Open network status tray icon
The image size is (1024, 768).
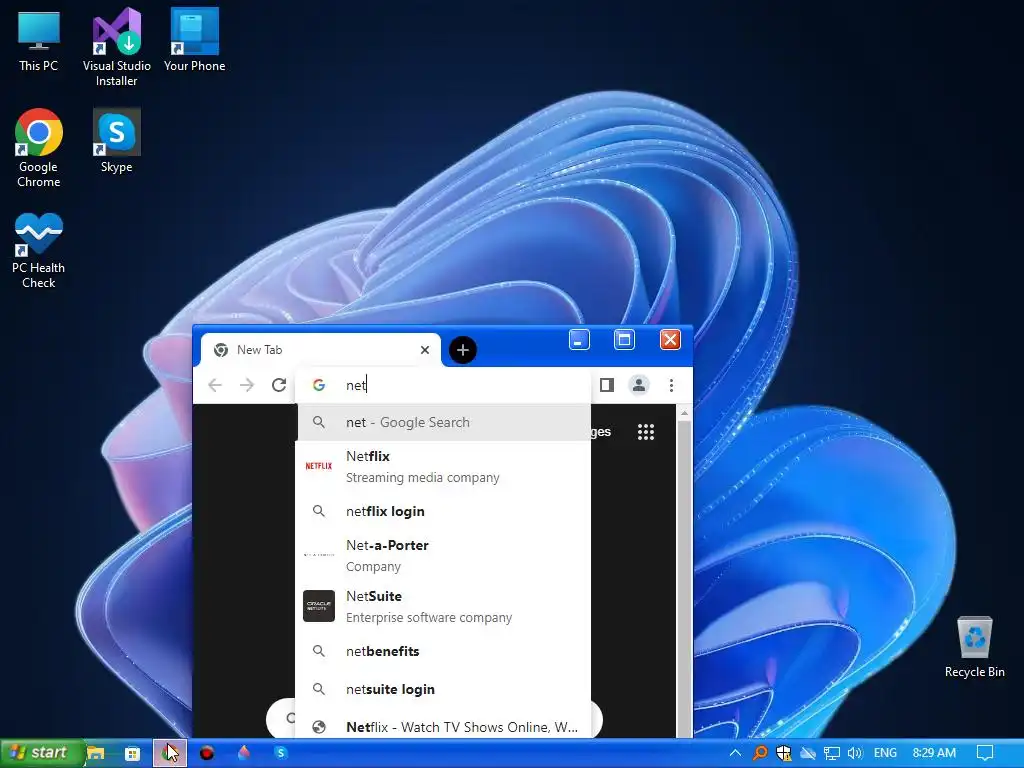(831, 753)
